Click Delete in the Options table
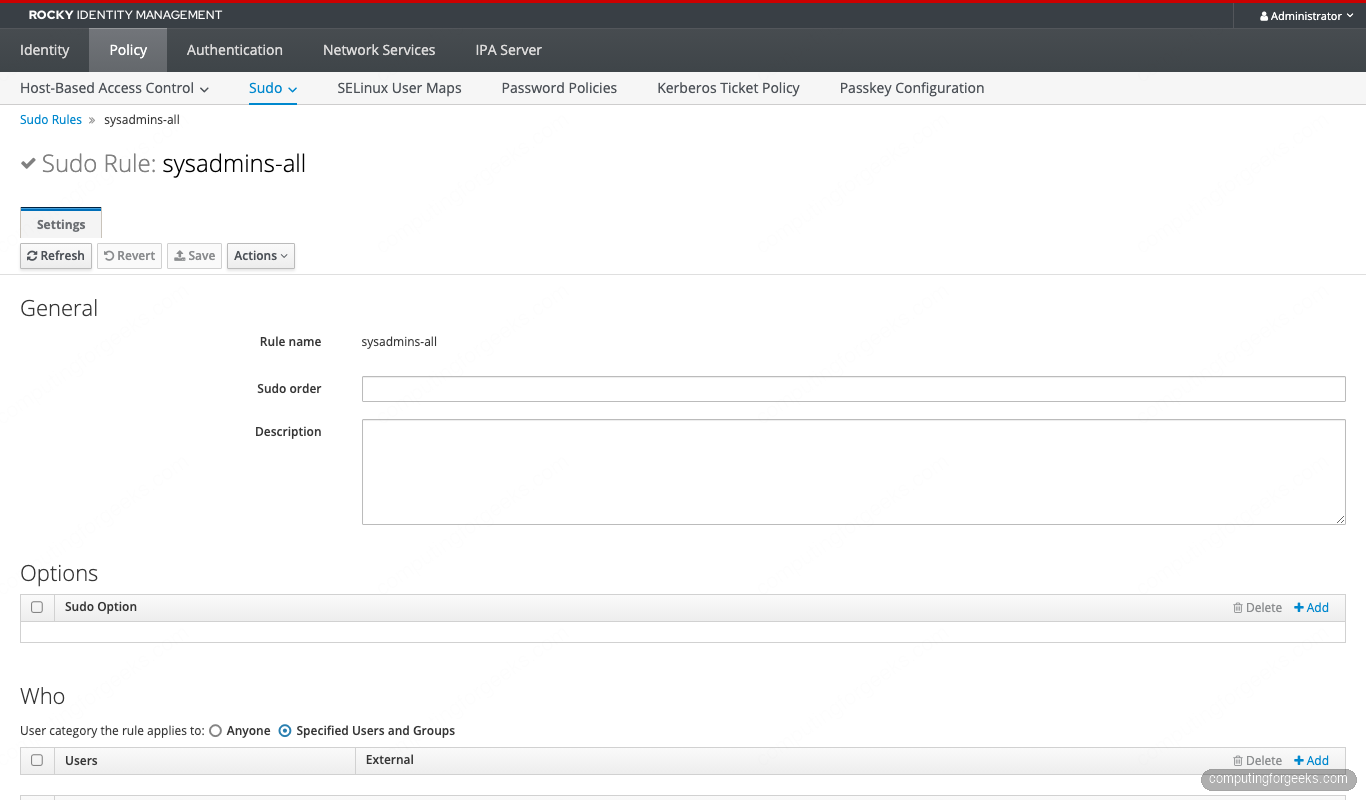 1257,608
